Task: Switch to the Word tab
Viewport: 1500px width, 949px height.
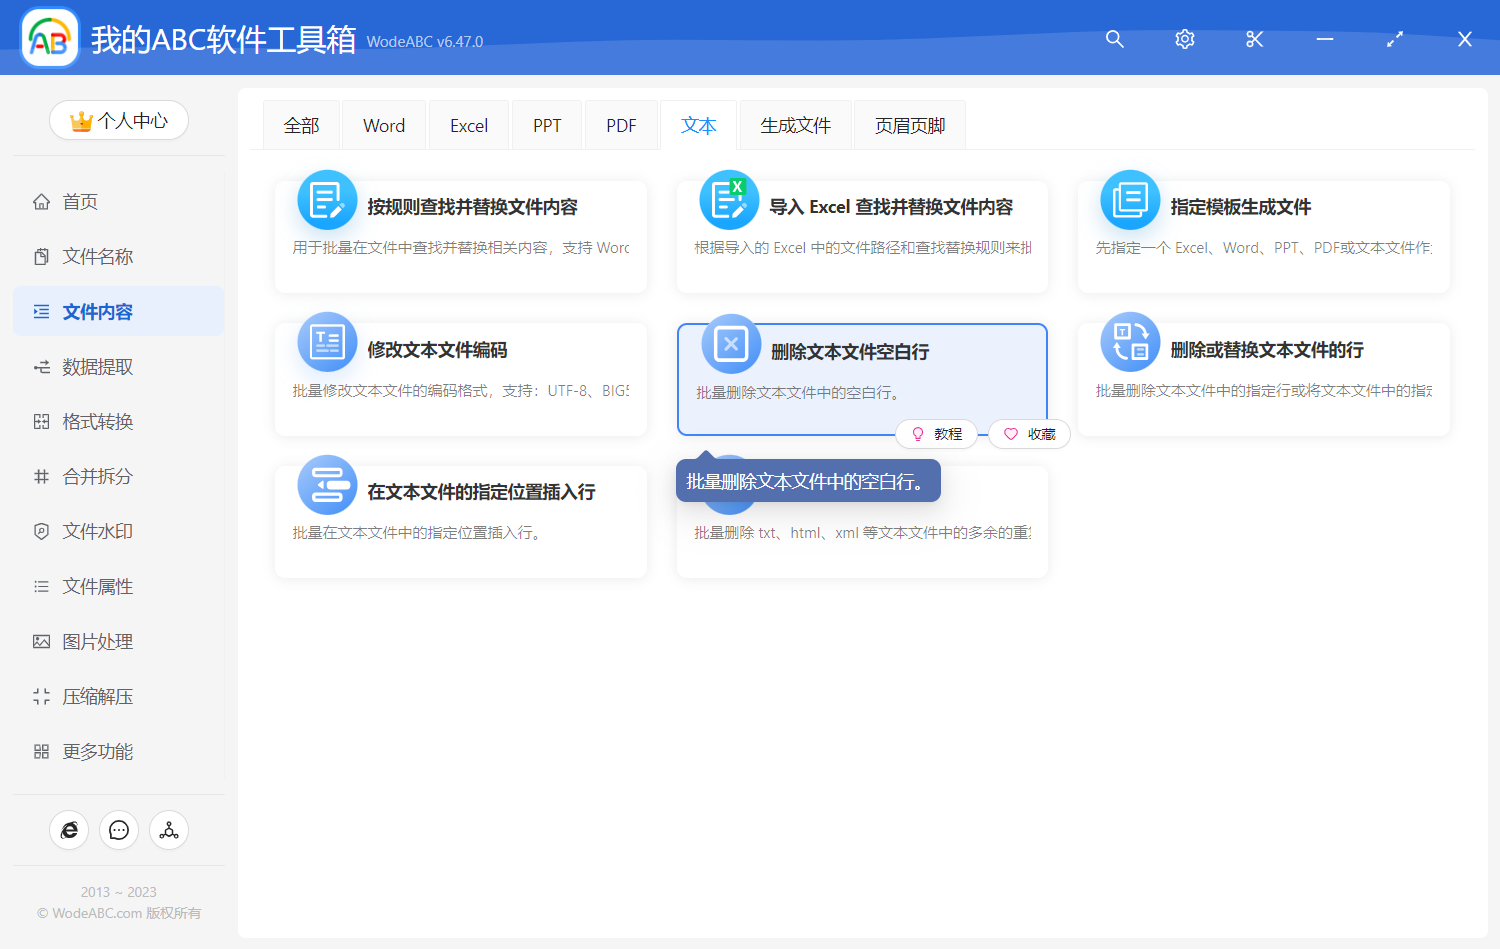Action: pos(383,124)
